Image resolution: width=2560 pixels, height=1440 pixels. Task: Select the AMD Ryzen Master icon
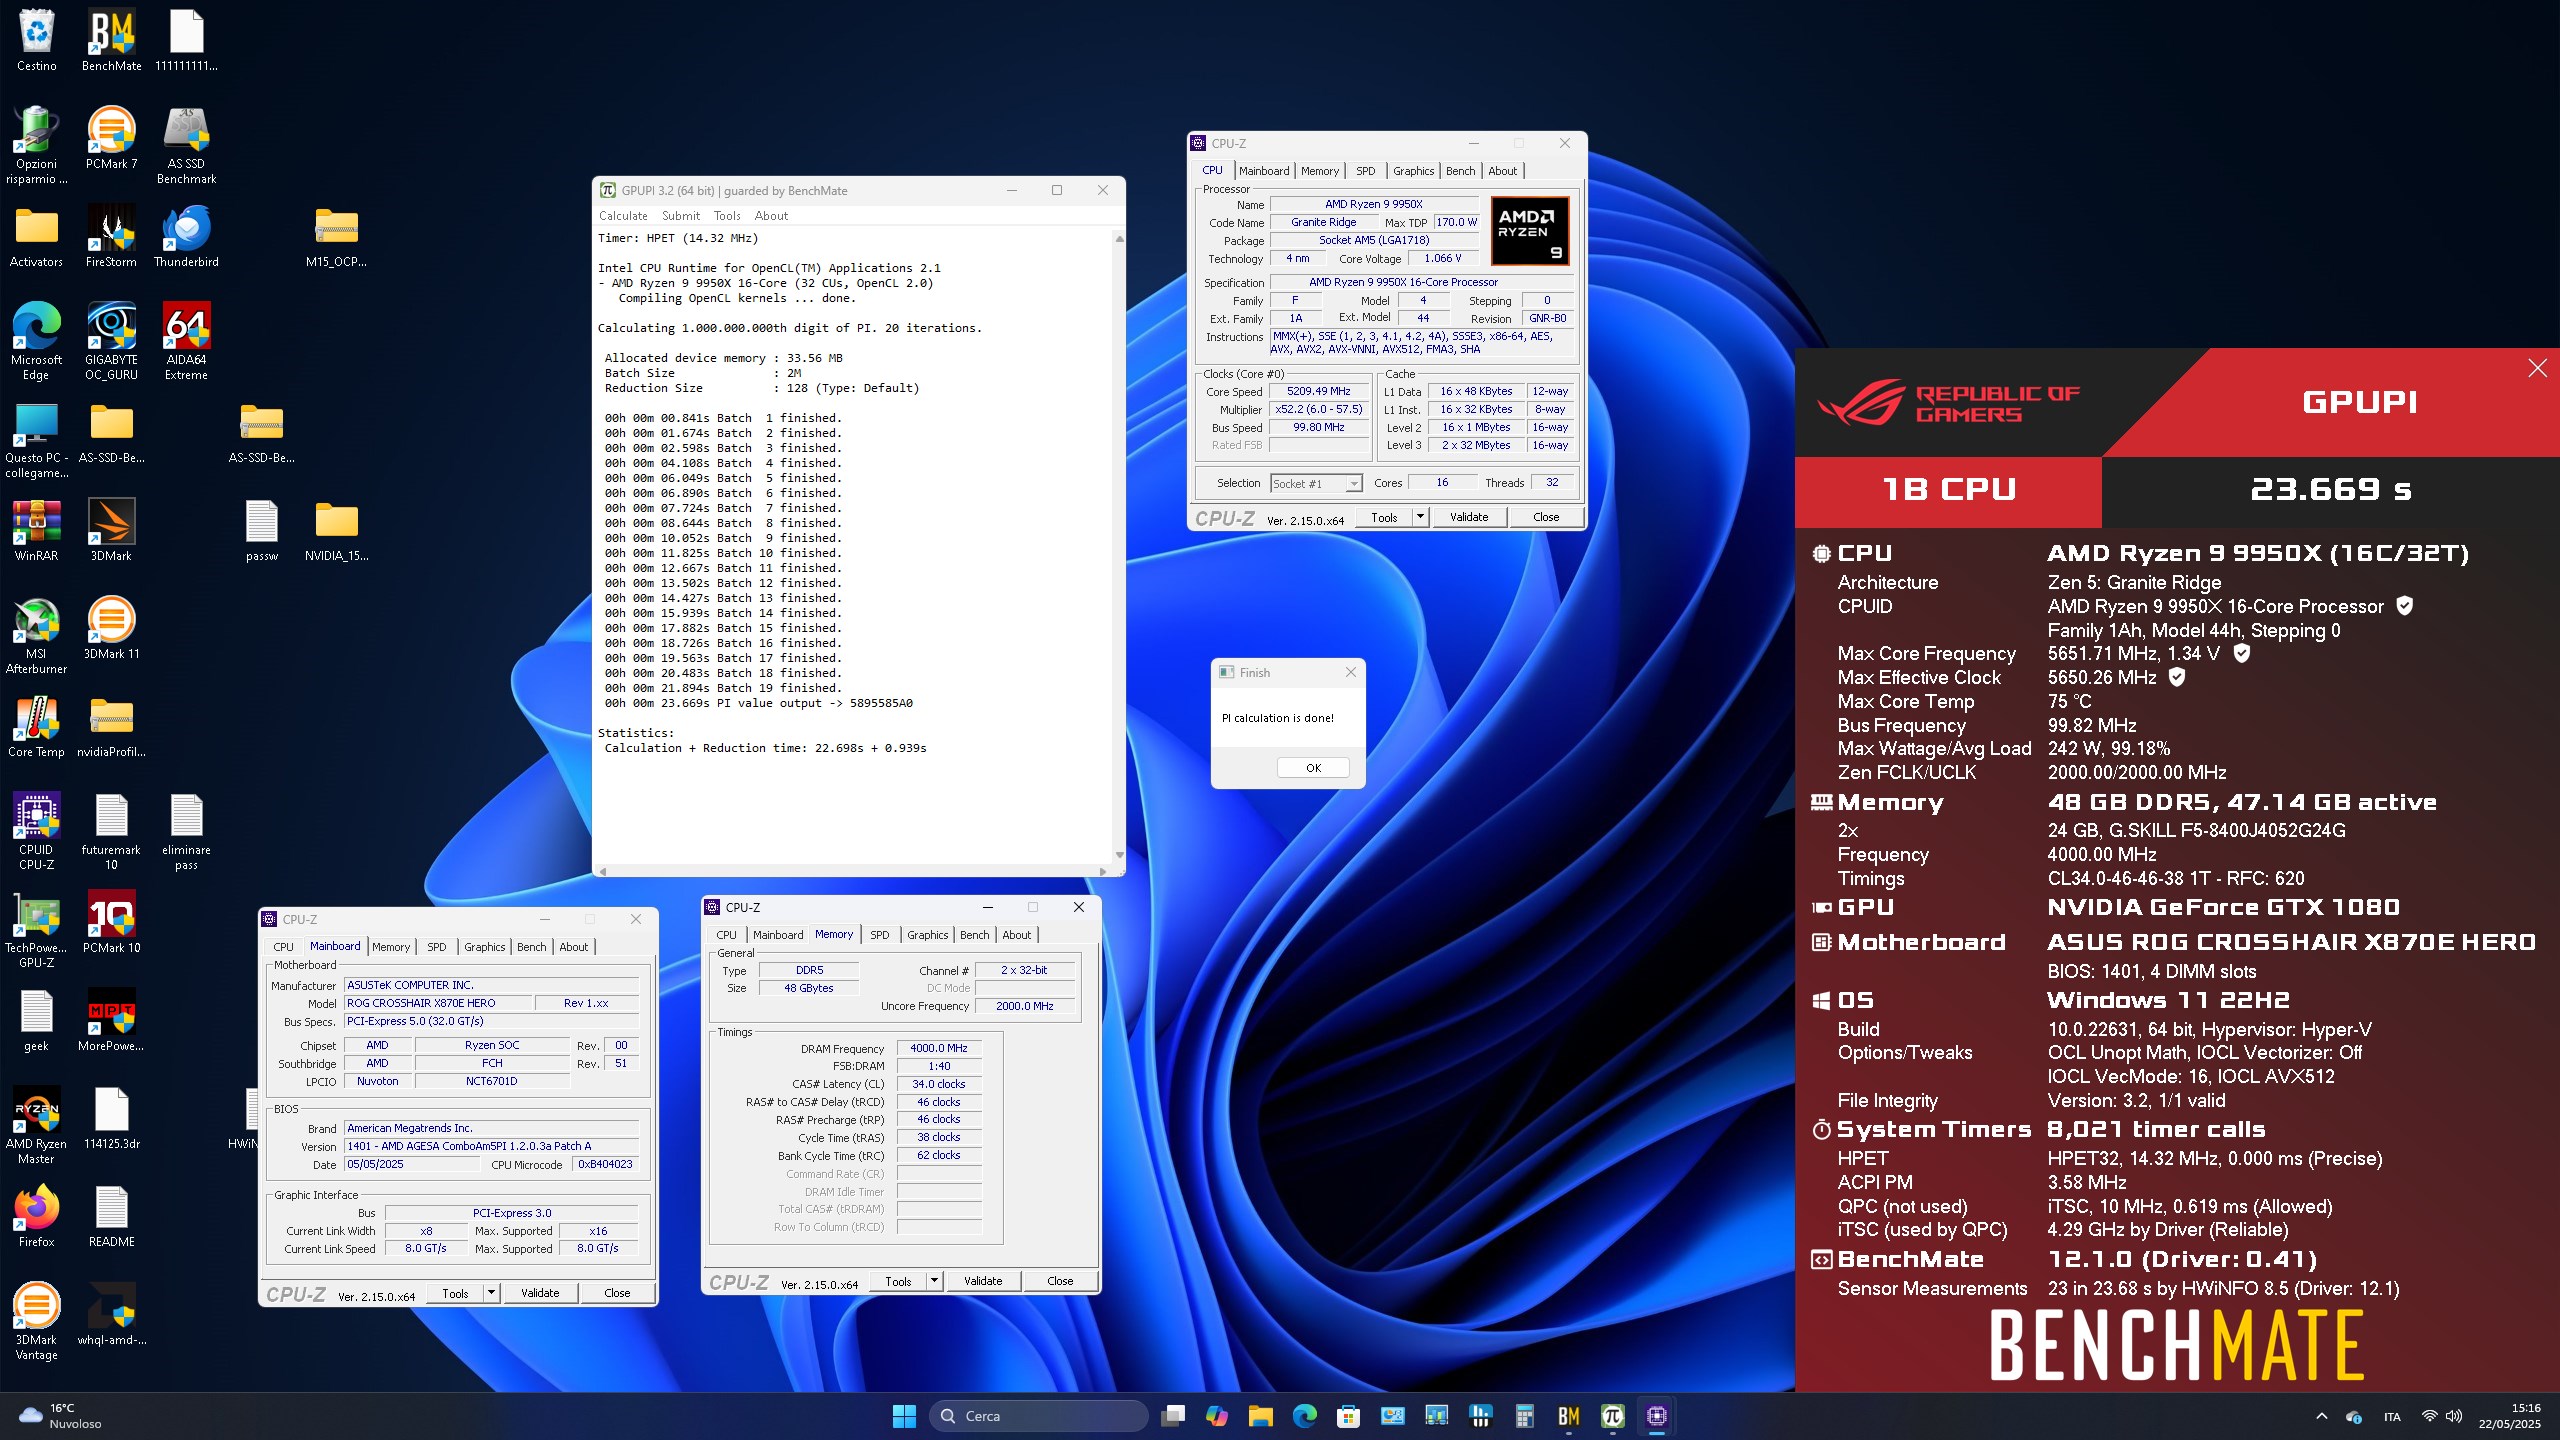pyautogui.click(x=36, y=1125)
